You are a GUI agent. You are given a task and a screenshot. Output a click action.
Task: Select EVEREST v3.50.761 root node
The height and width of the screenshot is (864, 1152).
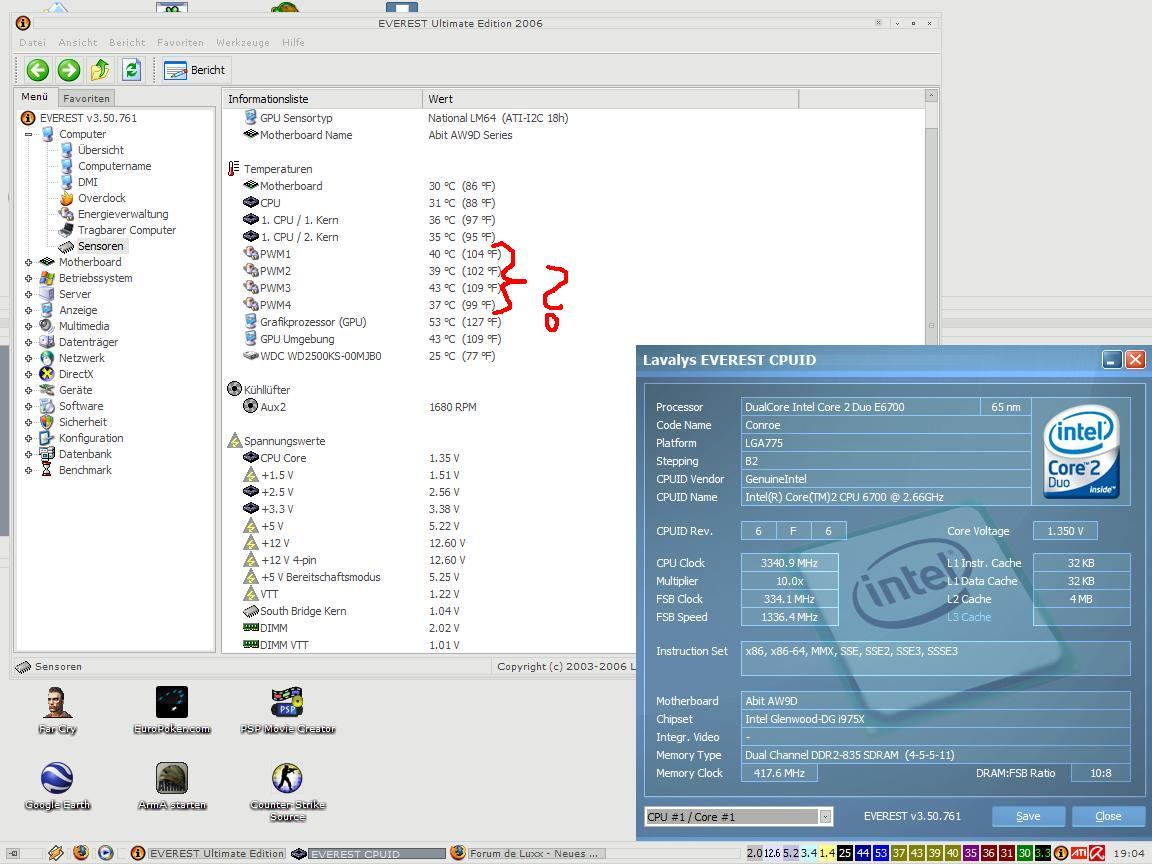pyautogui.click(x=88, y=118)
